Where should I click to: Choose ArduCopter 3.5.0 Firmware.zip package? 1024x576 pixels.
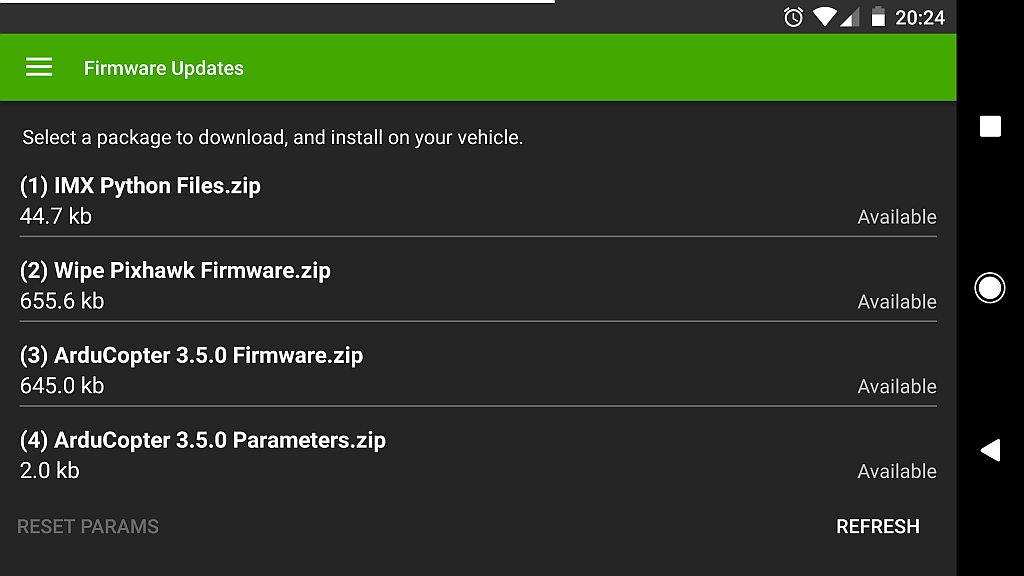[191, 356]
